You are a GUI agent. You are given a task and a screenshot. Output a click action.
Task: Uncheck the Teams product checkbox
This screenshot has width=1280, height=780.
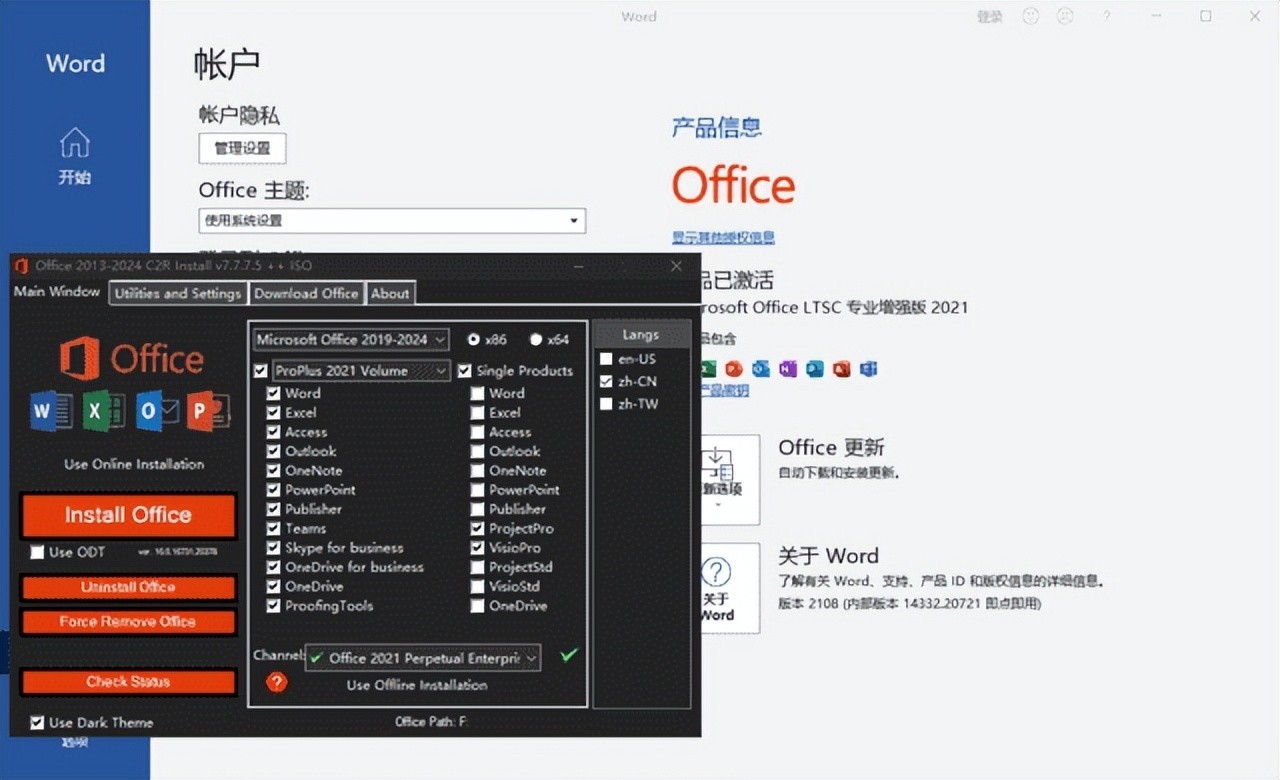tap(274, 528)
